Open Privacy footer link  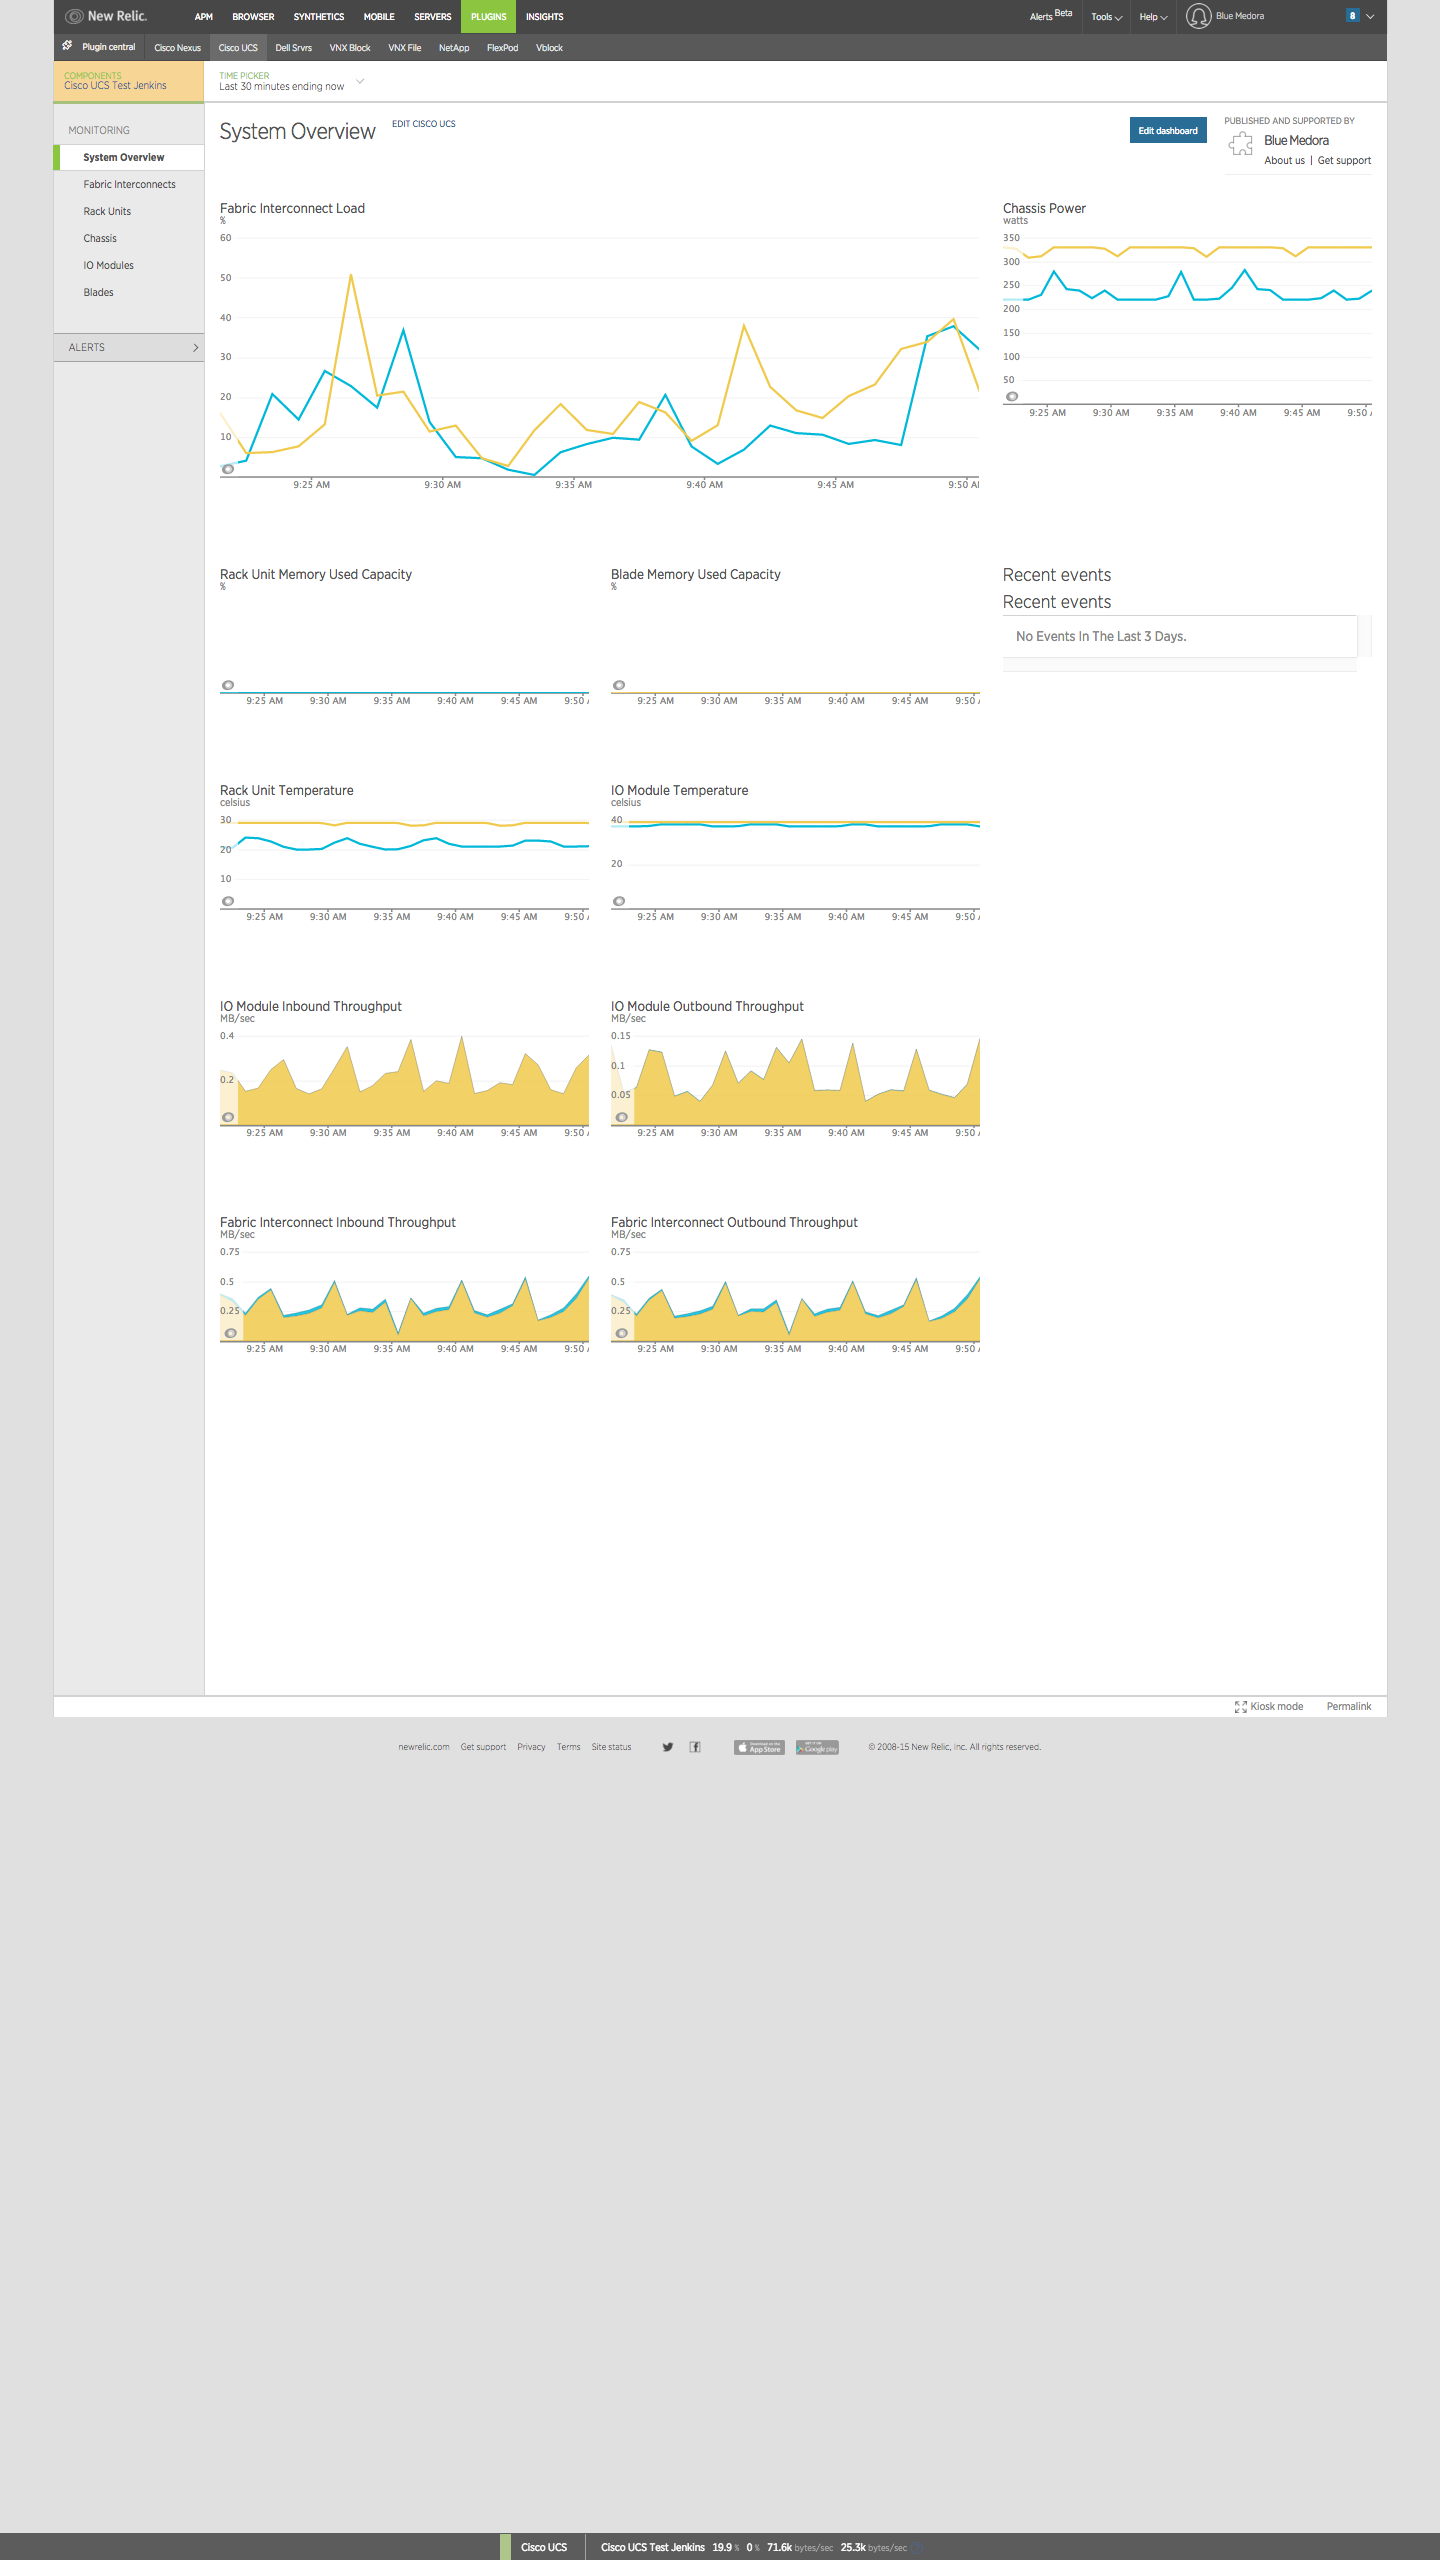531,1747
